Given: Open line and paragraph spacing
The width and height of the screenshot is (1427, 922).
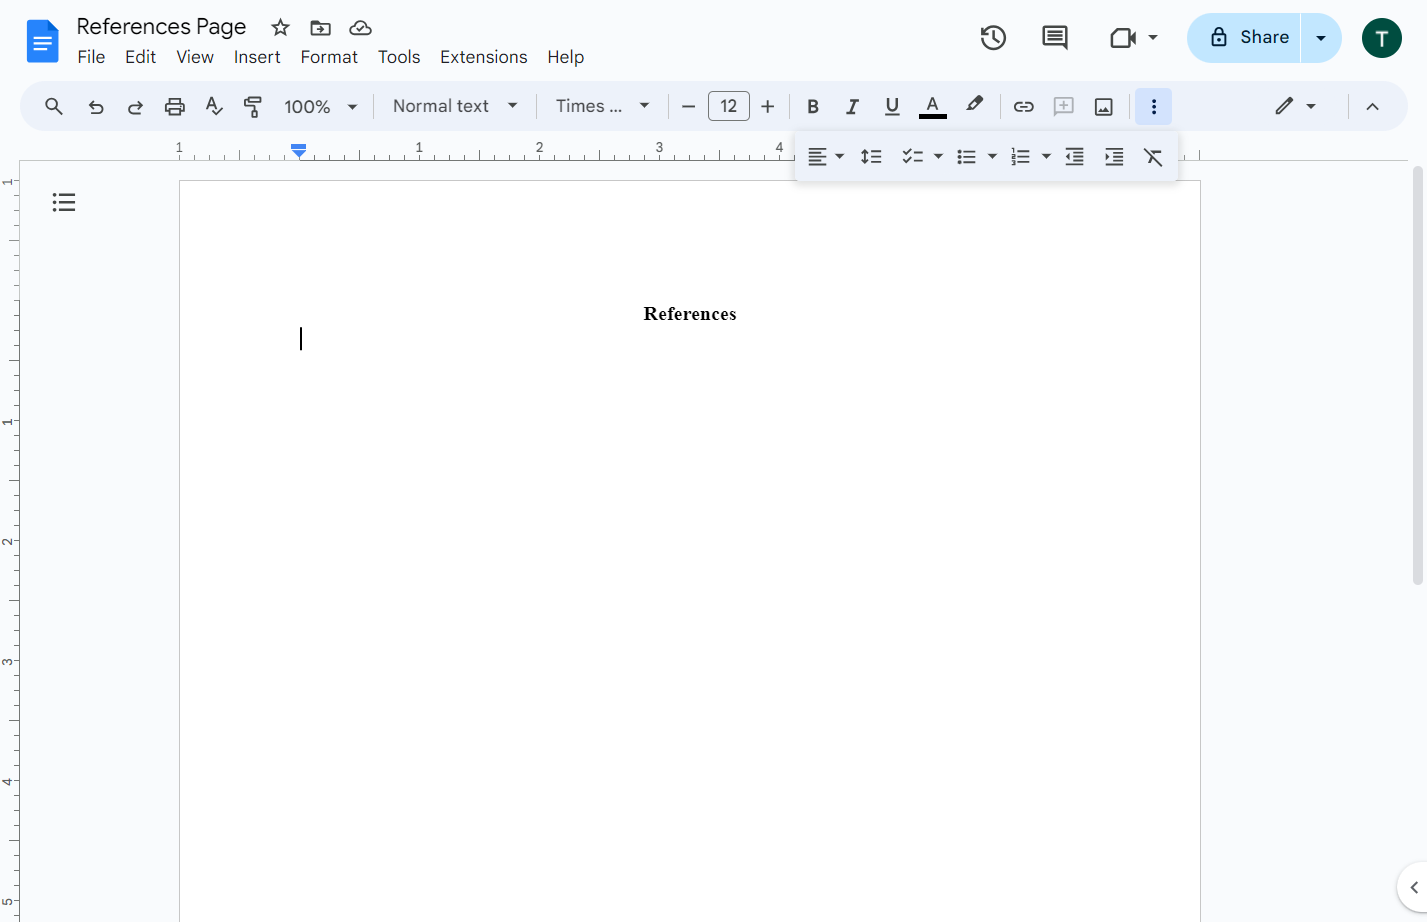Looking at the screenshot, I should pos(871,157).
